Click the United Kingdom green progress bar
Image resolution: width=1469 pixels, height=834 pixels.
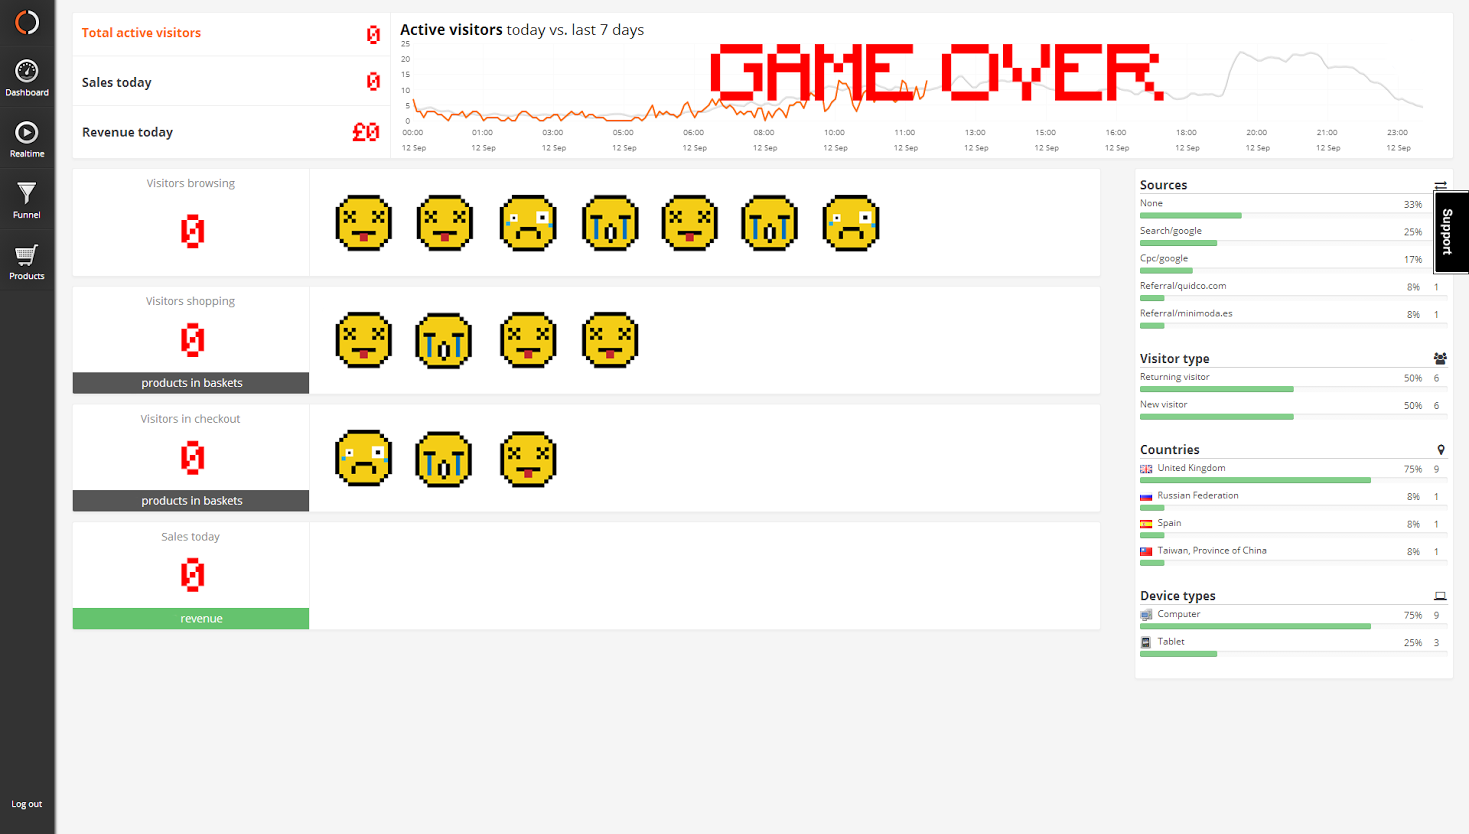tap(1255, 480)
